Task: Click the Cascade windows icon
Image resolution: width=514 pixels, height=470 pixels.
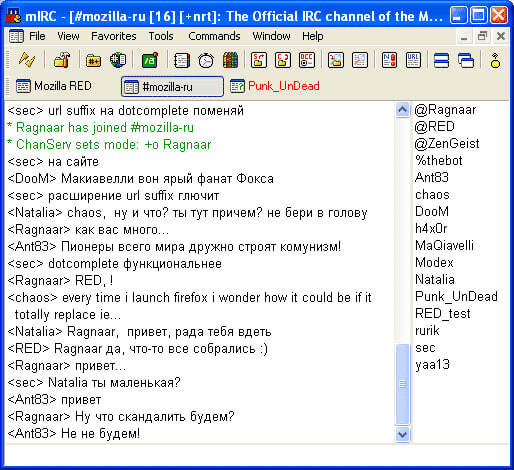Action: pyautogui.click(x=466, y=60)
